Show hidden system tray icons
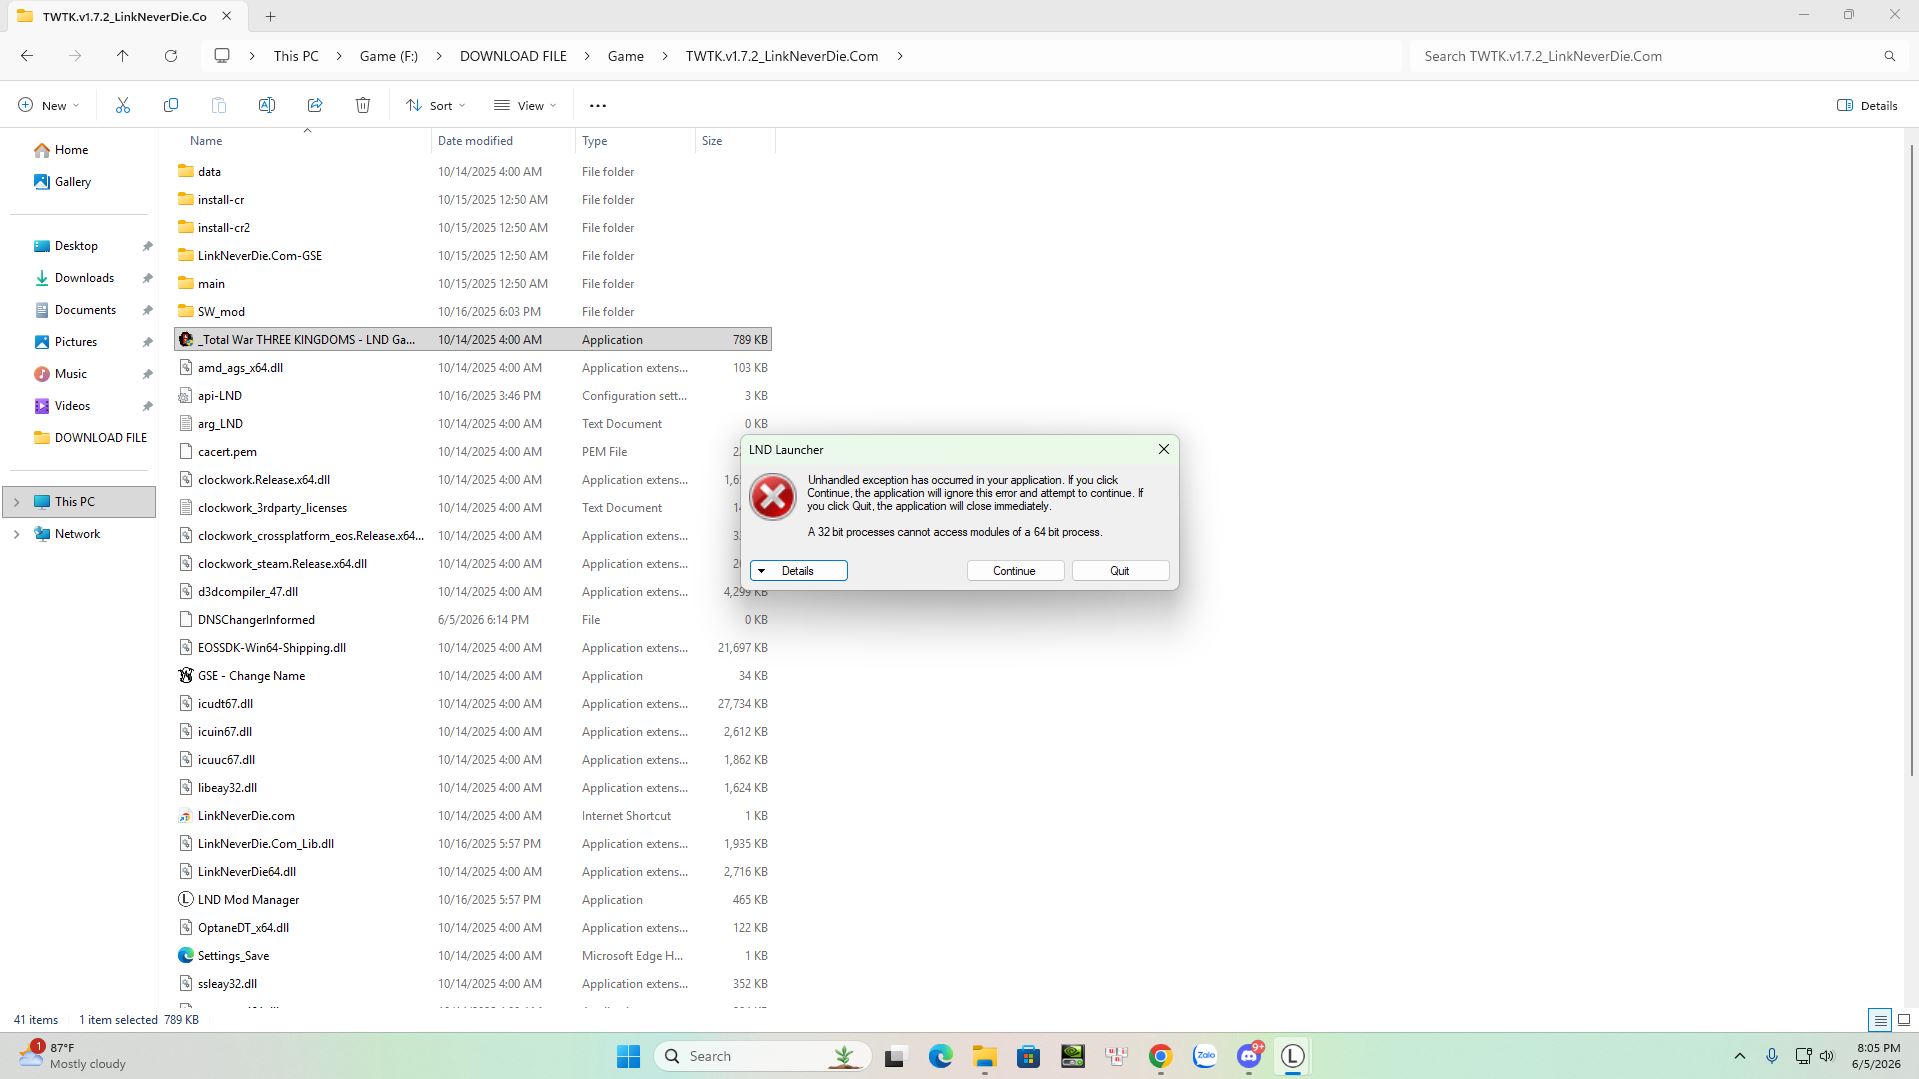Screen dimensions: 1919x1079 coord(1739,1056)
